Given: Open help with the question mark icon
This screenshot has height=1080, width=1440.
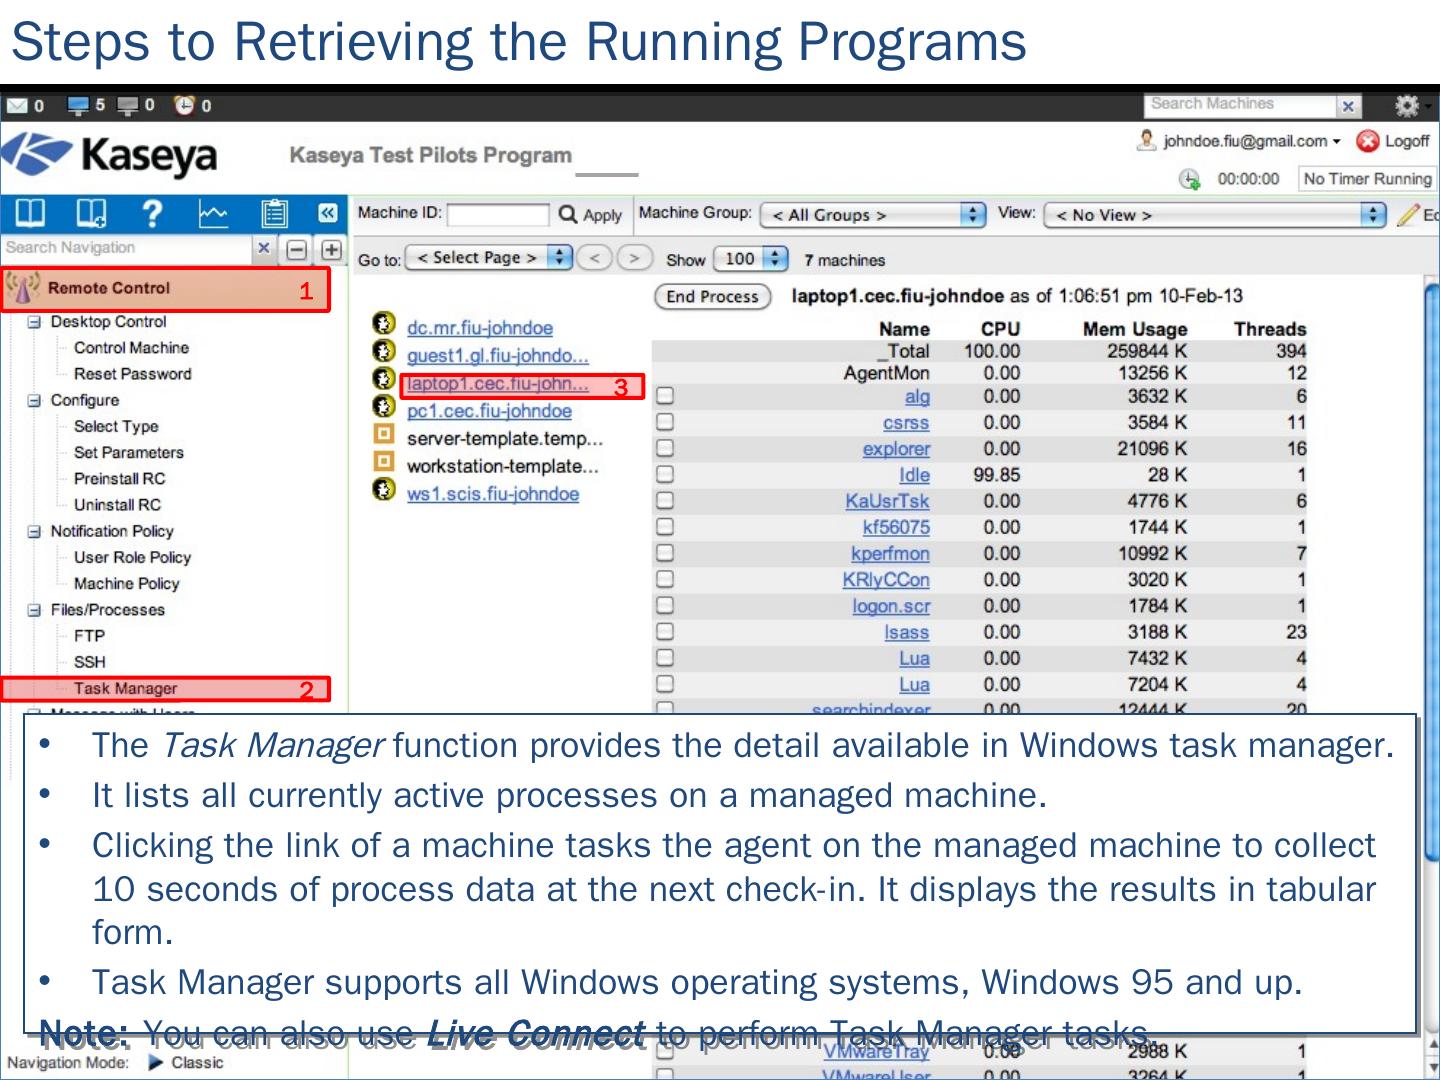Looking at the screenshot, I should [x=152, y=213].
